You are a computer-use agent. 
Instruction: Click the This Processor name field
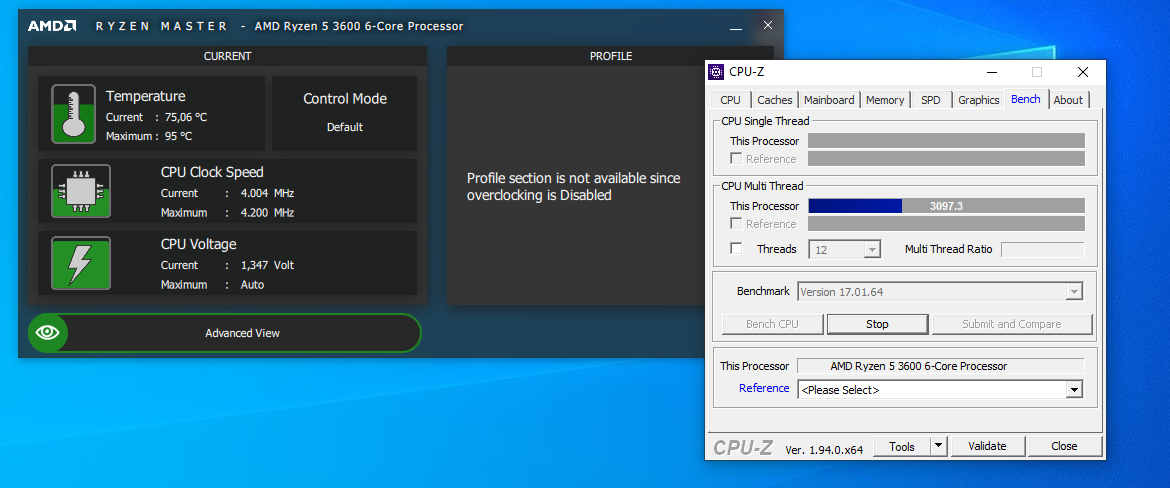coord(940,366)
